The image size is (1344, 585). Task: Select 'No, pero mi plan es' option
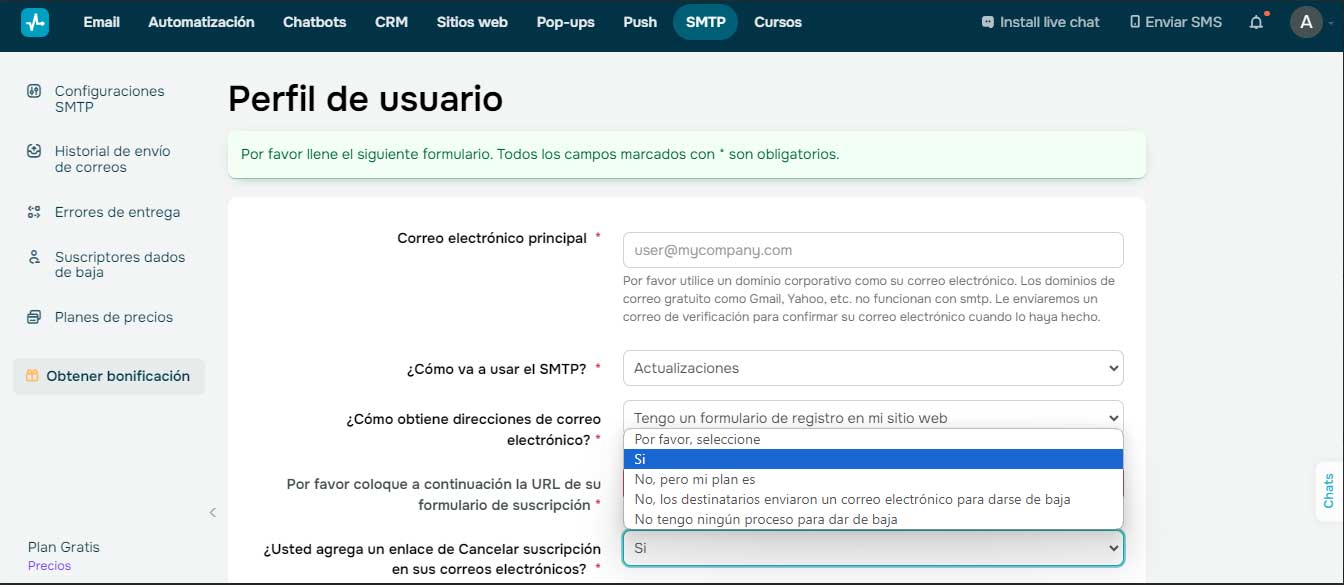coord(694,479)
